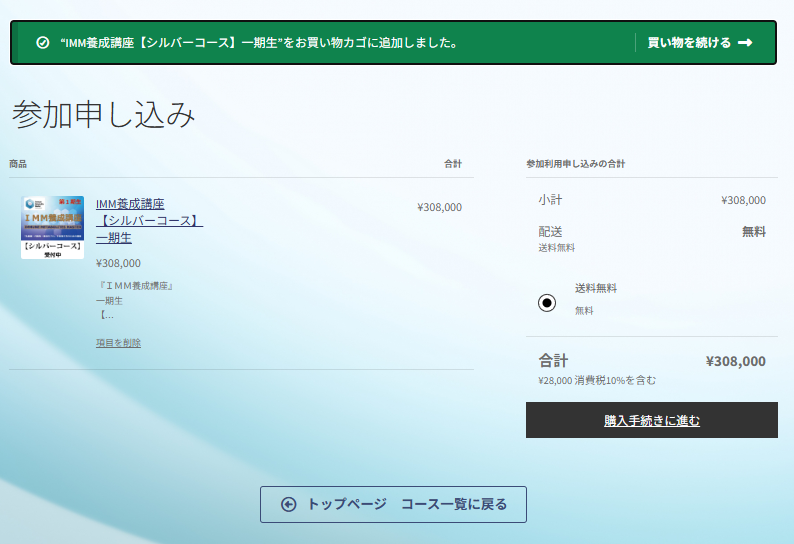The height and width of the screenshot is (544, 794).
Task: Click the ¥28,000 消費税10%を含む tax note
Action: tap(596, 380)
